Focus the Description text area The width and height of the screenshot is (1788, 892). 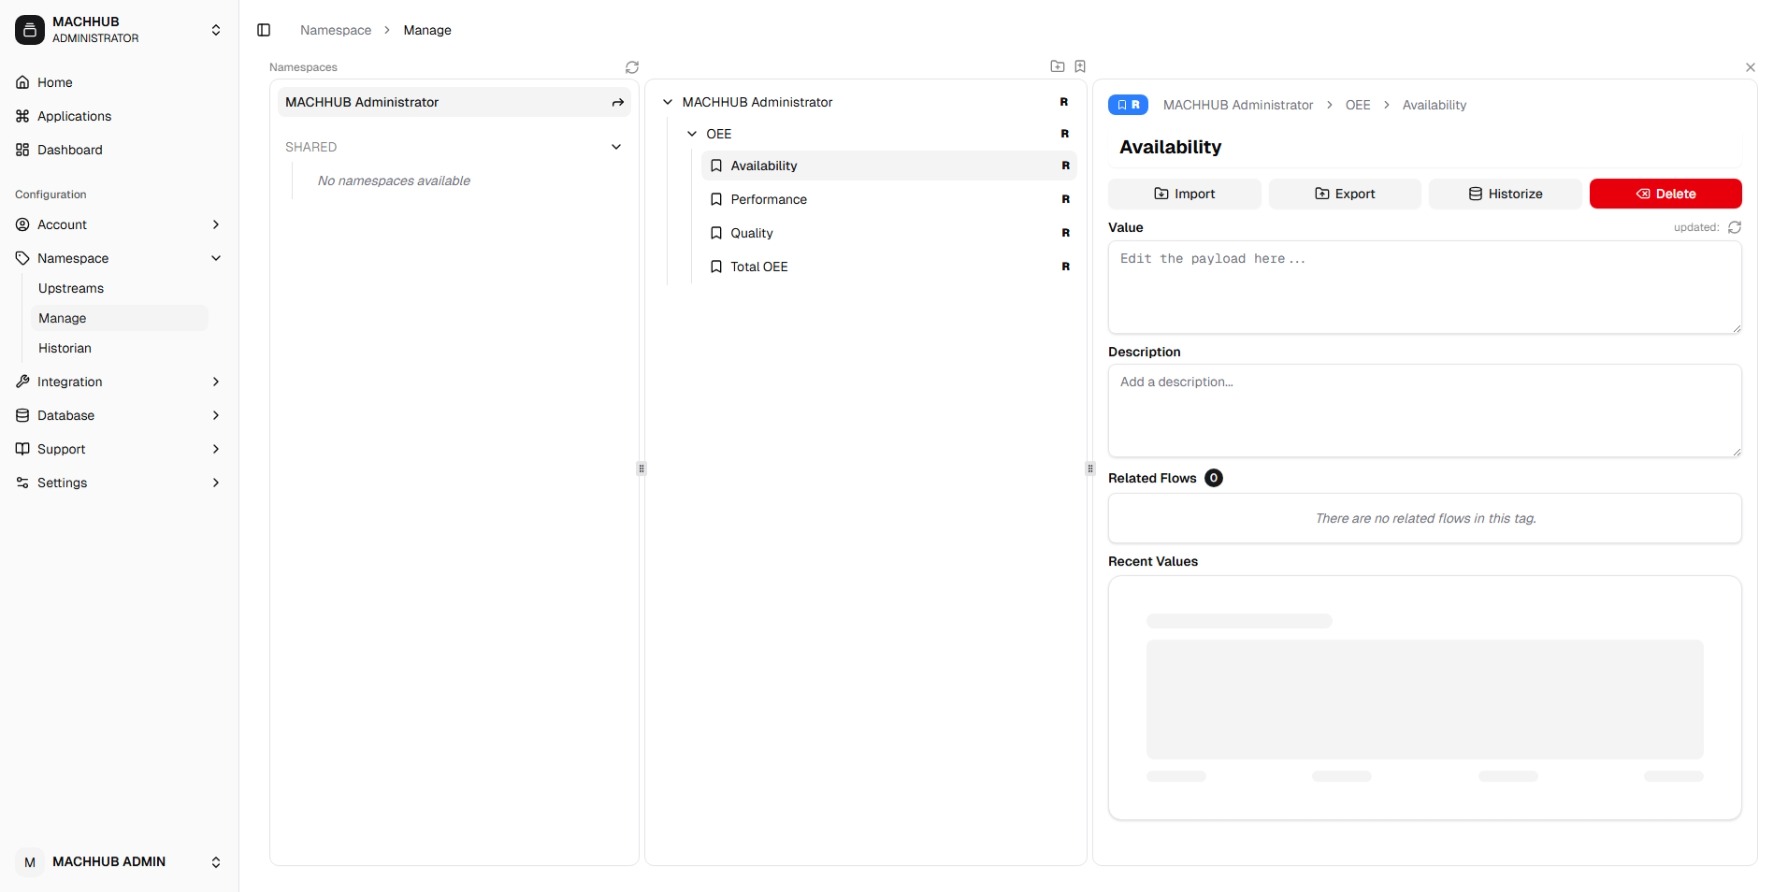pos(1424,411)
